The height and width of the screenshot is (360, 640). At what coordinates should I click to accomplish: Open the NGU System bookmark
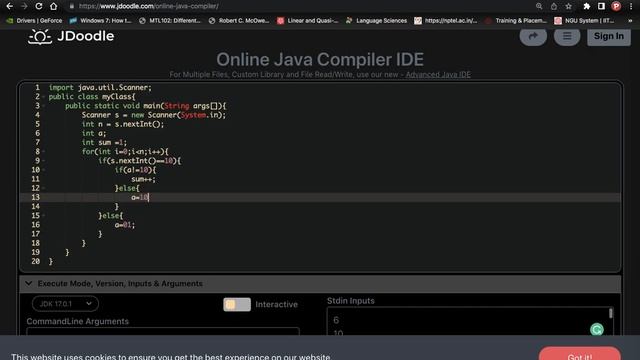(x=584, y=20)
